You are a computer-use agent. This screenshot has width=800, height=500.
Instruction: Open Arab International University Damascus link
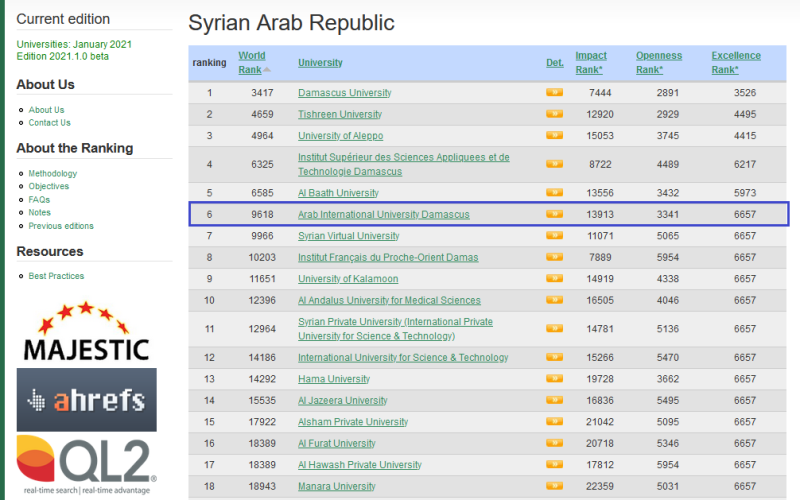click(383, 214)
